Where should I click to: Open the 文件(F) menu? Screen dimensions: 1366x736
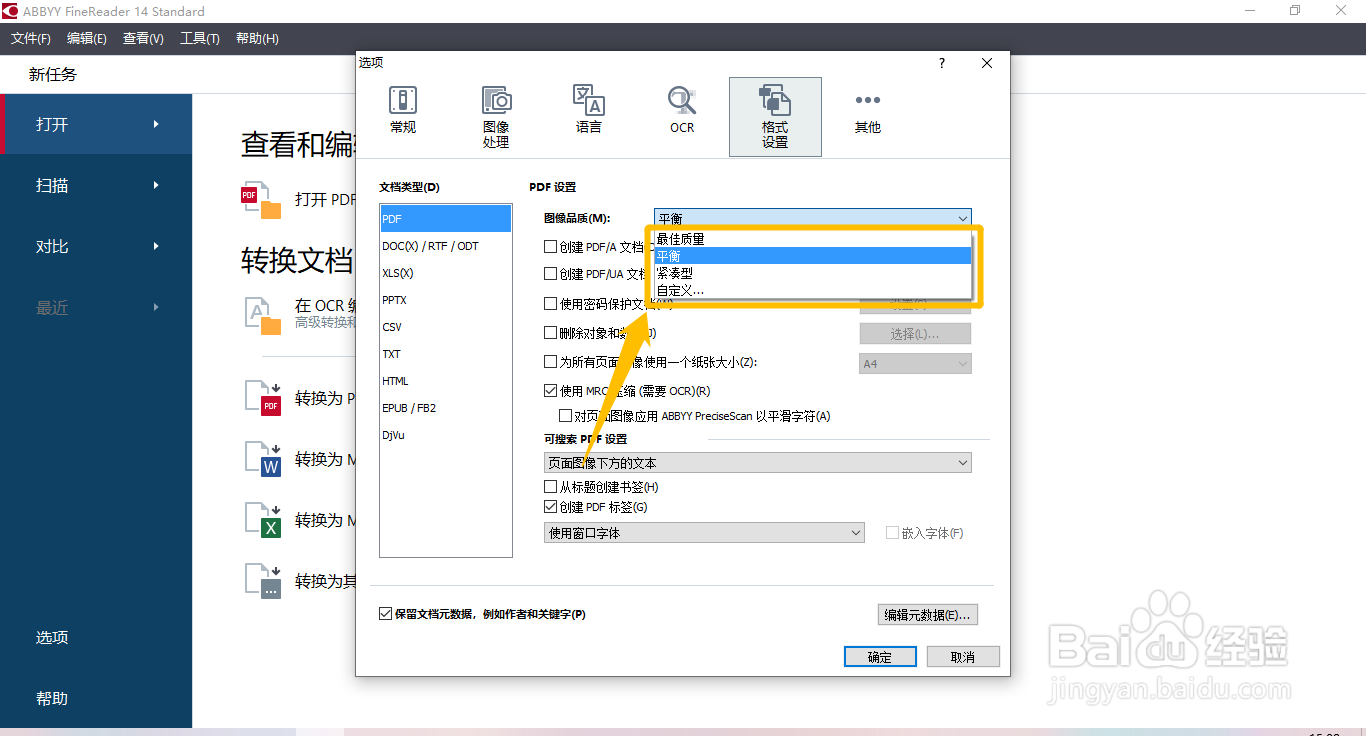click(x=31, y=38)
